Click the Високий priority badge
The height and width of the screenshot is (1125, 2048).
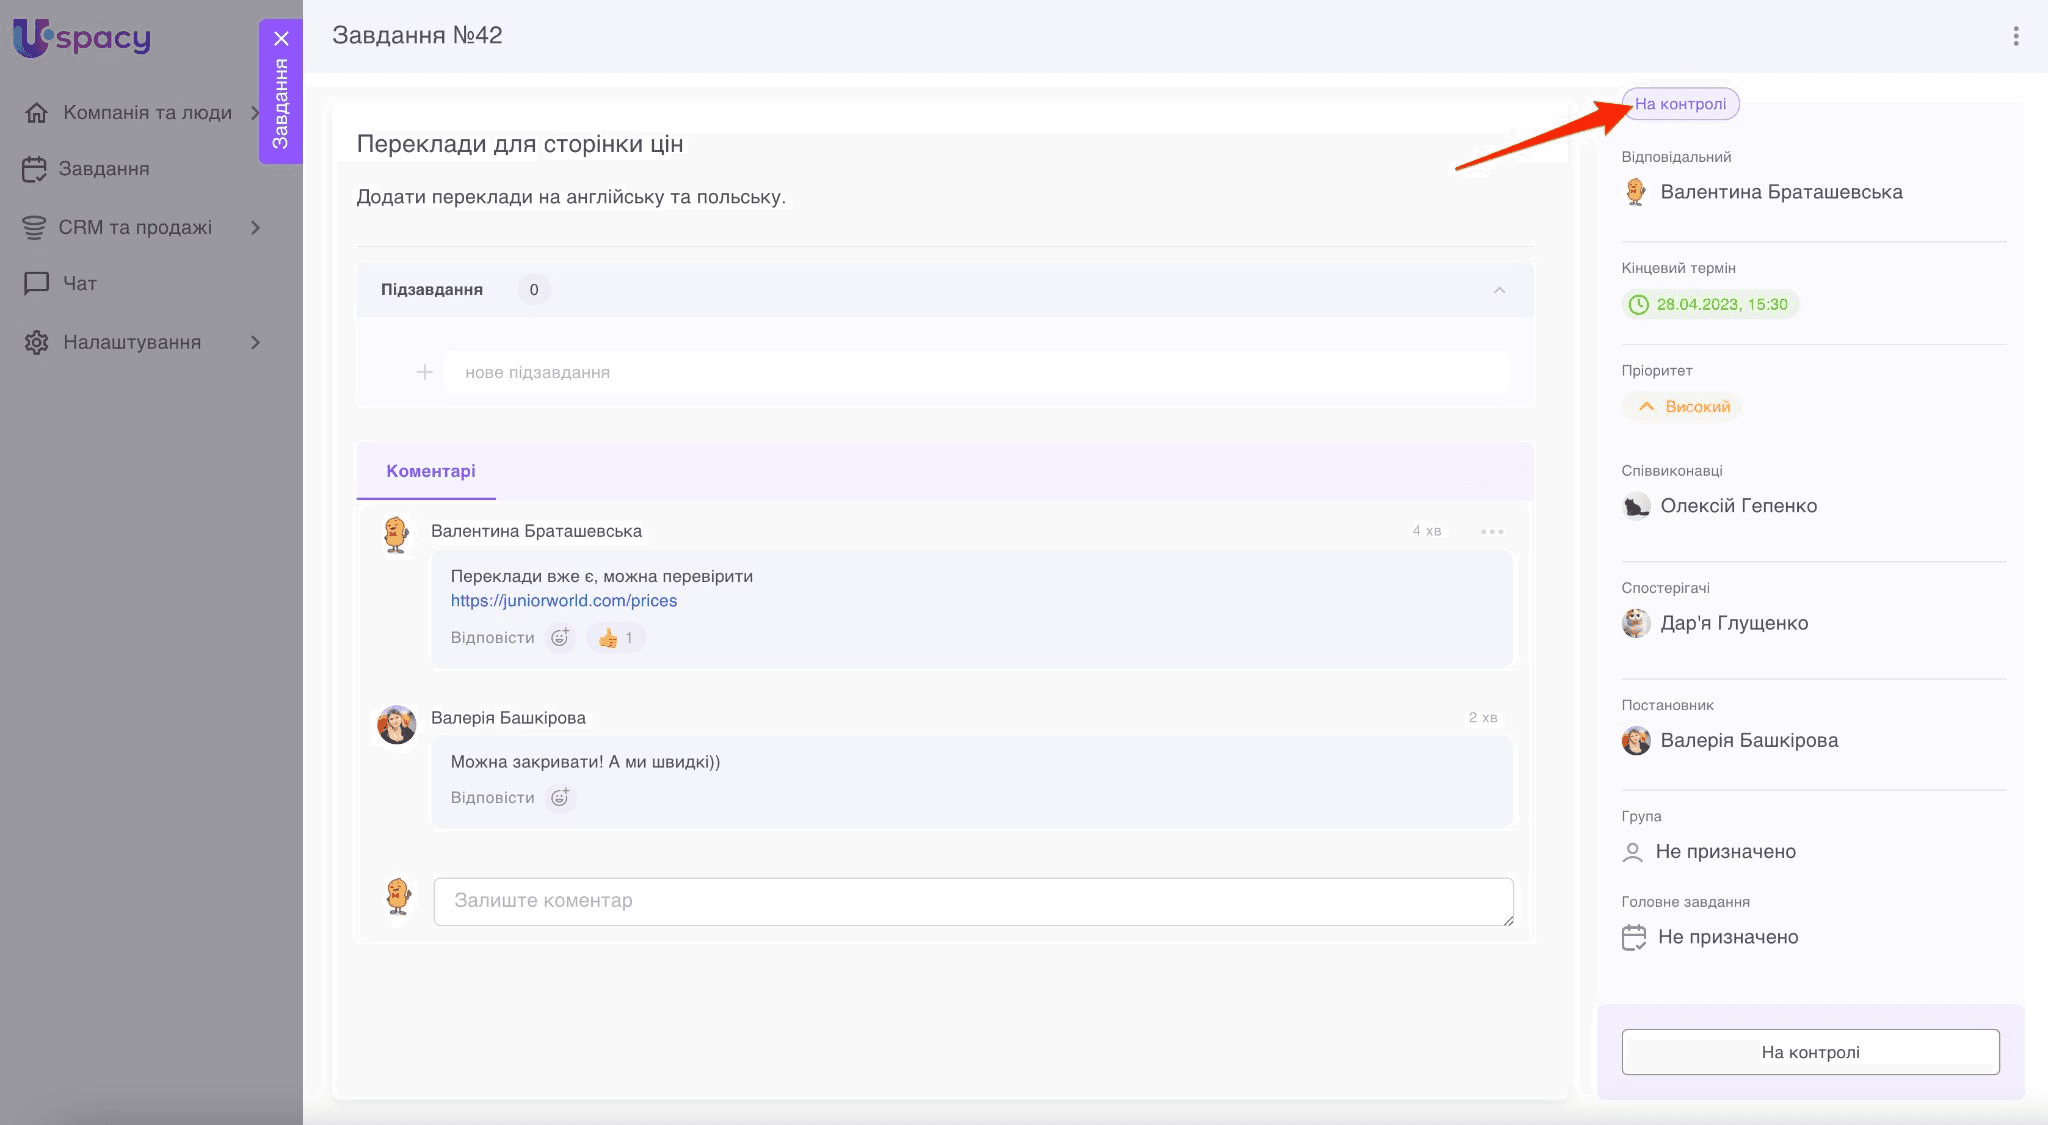(x=1683, y=407)
